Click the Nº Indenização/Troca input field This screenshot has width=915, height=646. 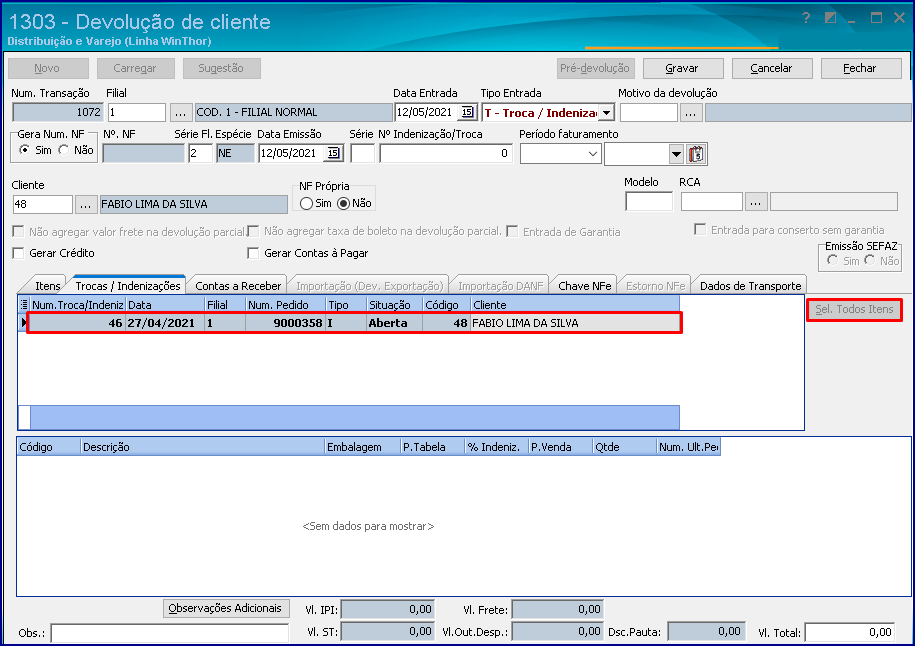tap(445, 153)
